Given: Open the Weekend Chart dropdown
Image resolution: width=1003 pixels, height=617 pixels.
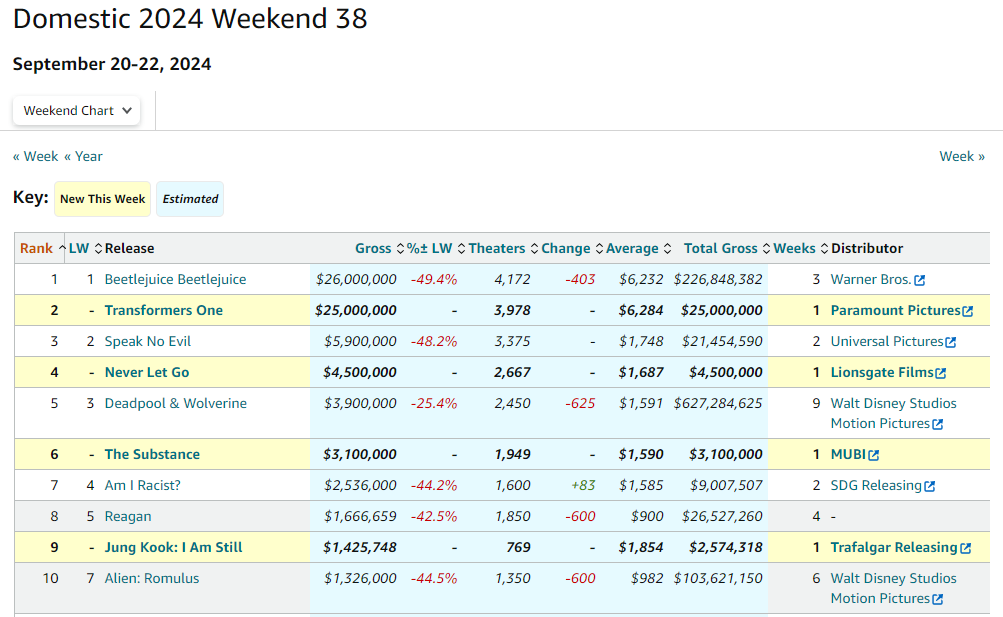Looking at the screenshot, I should 76,111.
